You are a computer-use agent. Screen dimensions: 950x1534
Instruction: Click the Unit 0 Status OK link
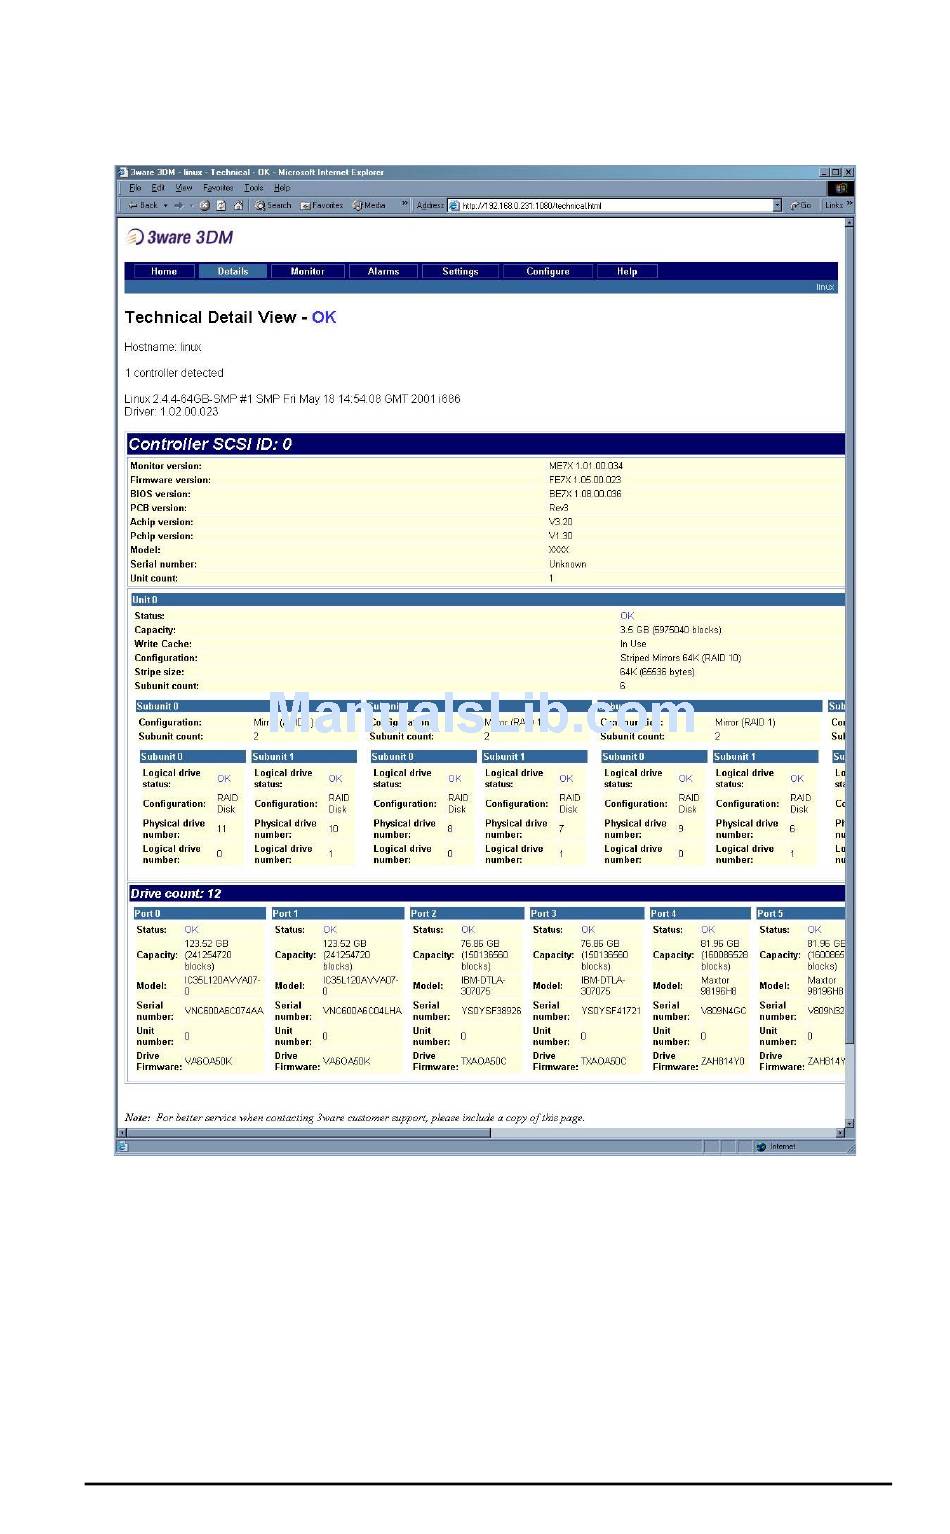click(x=627, y=616)
